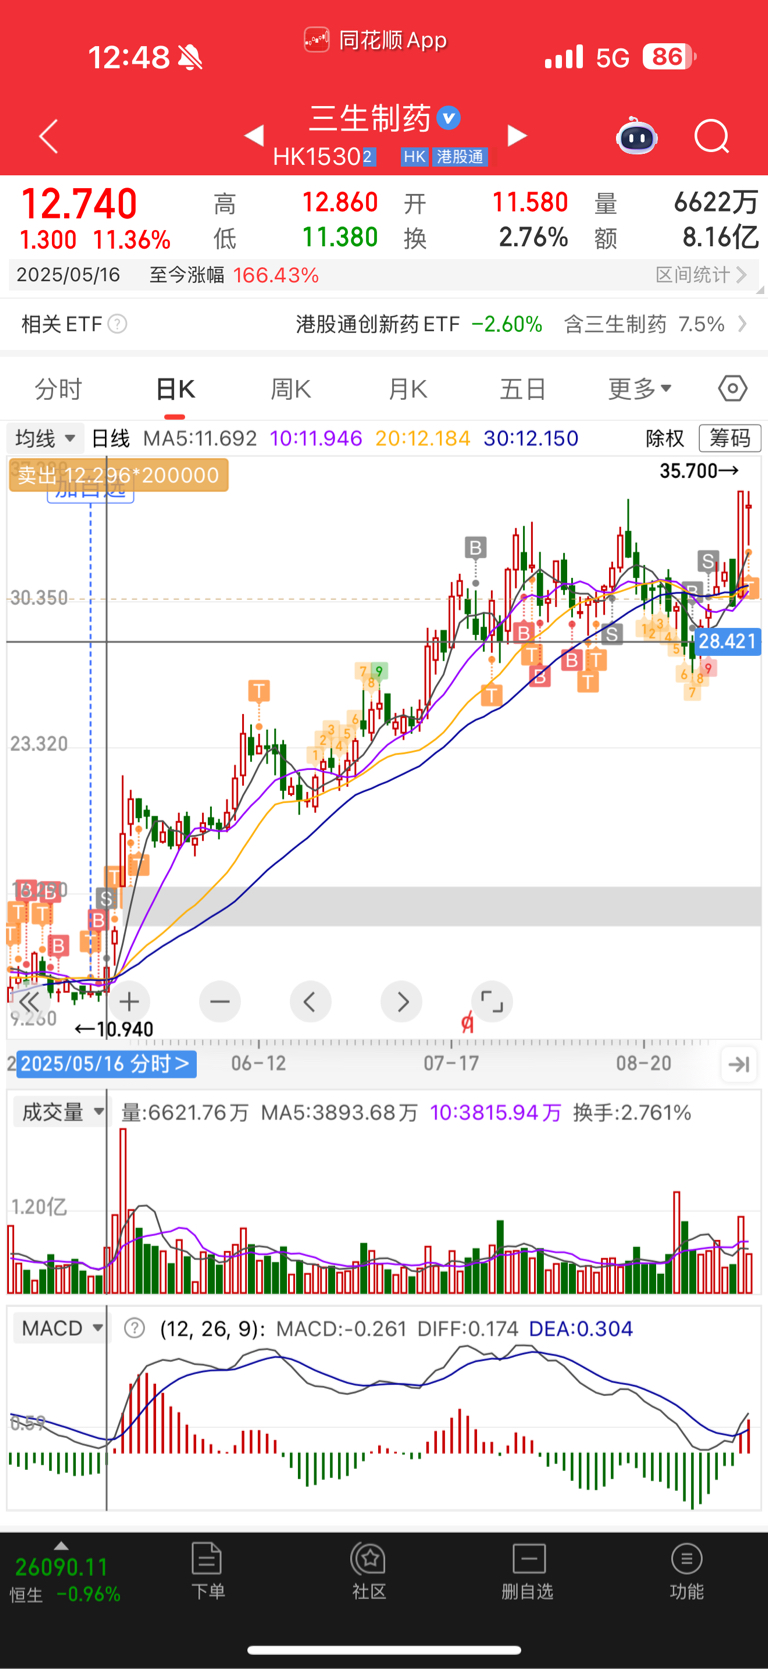The height and width of the screenshot is (1669, 768).
Task: Tap the MA5:11.692 value
Action: pyautogui.click(x=200, y=438)
